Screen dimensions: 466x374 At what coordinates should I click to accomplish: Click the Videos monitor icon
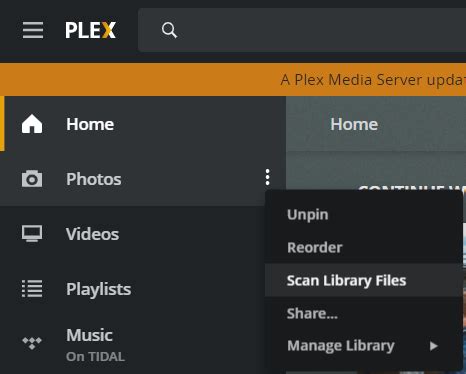[32, 234]
